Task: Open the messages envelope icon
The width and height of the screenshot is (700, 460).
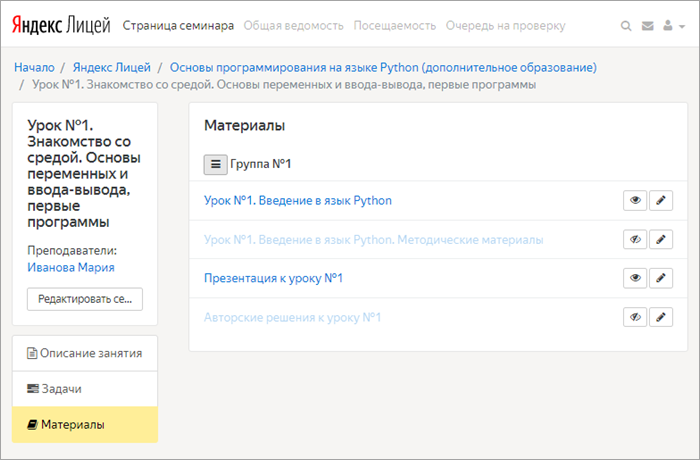Action: [x=647, y=26]
